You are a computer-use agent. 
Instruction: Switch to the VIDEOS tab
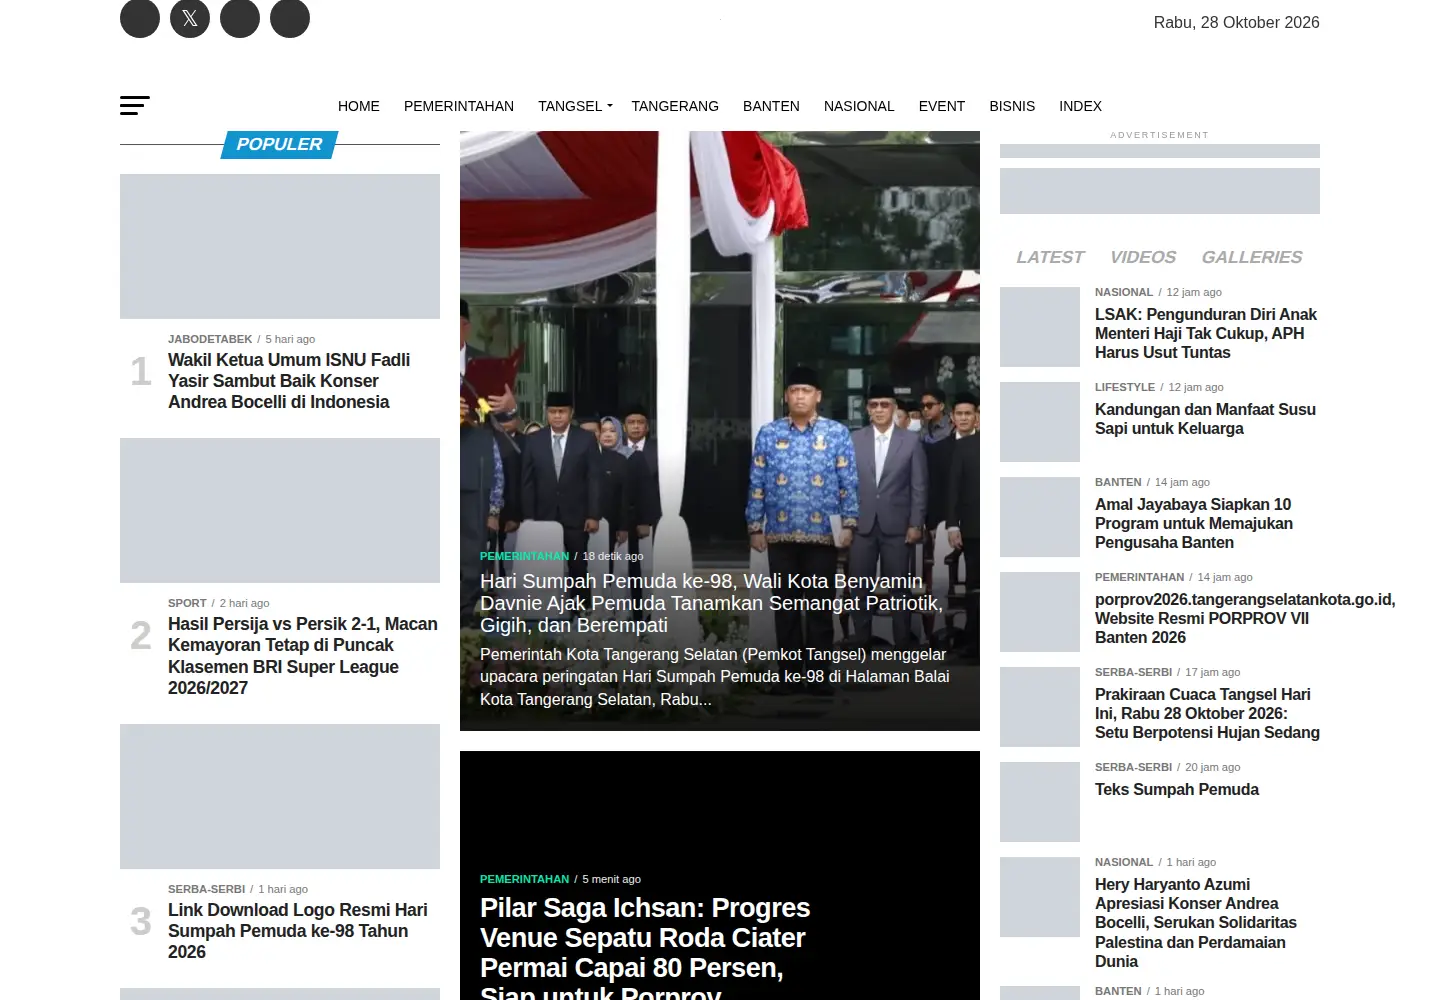coord(1143,257)
